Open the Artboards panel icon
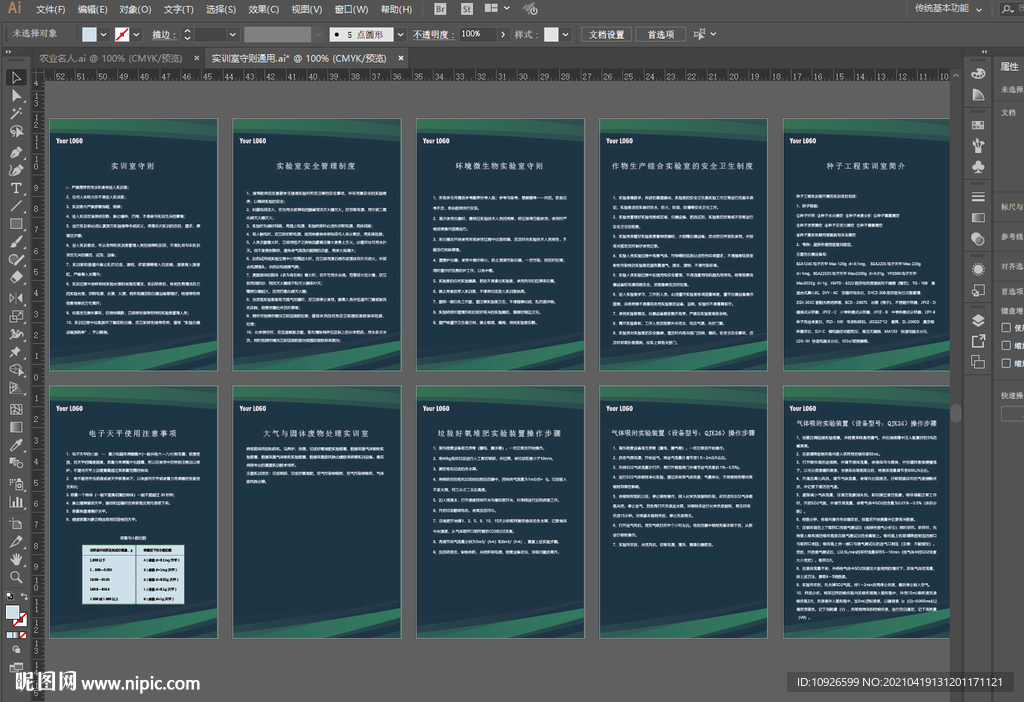 pos(978,362)
